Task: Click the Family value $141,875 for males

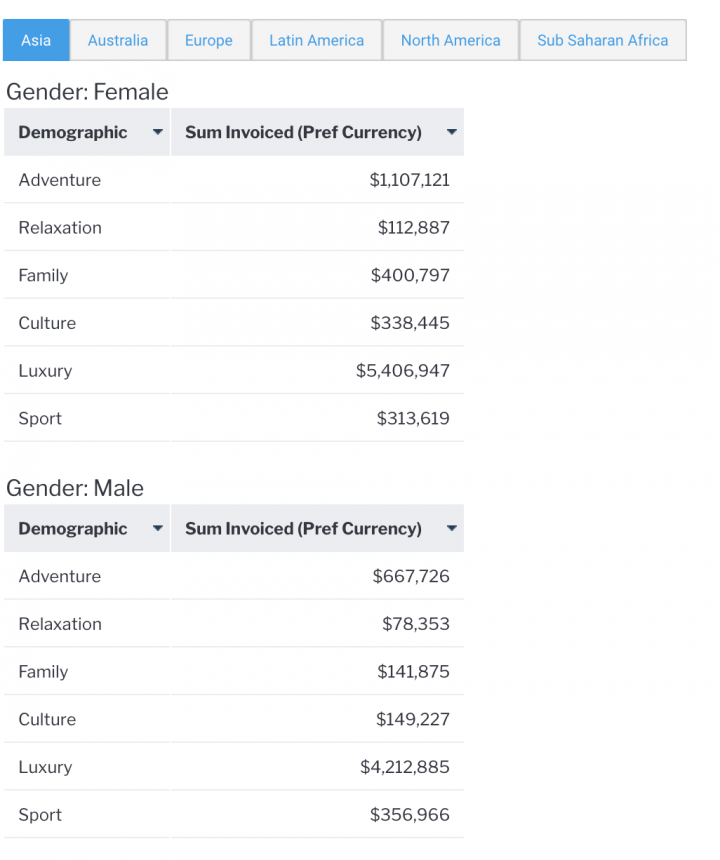Action: (414, 671)
